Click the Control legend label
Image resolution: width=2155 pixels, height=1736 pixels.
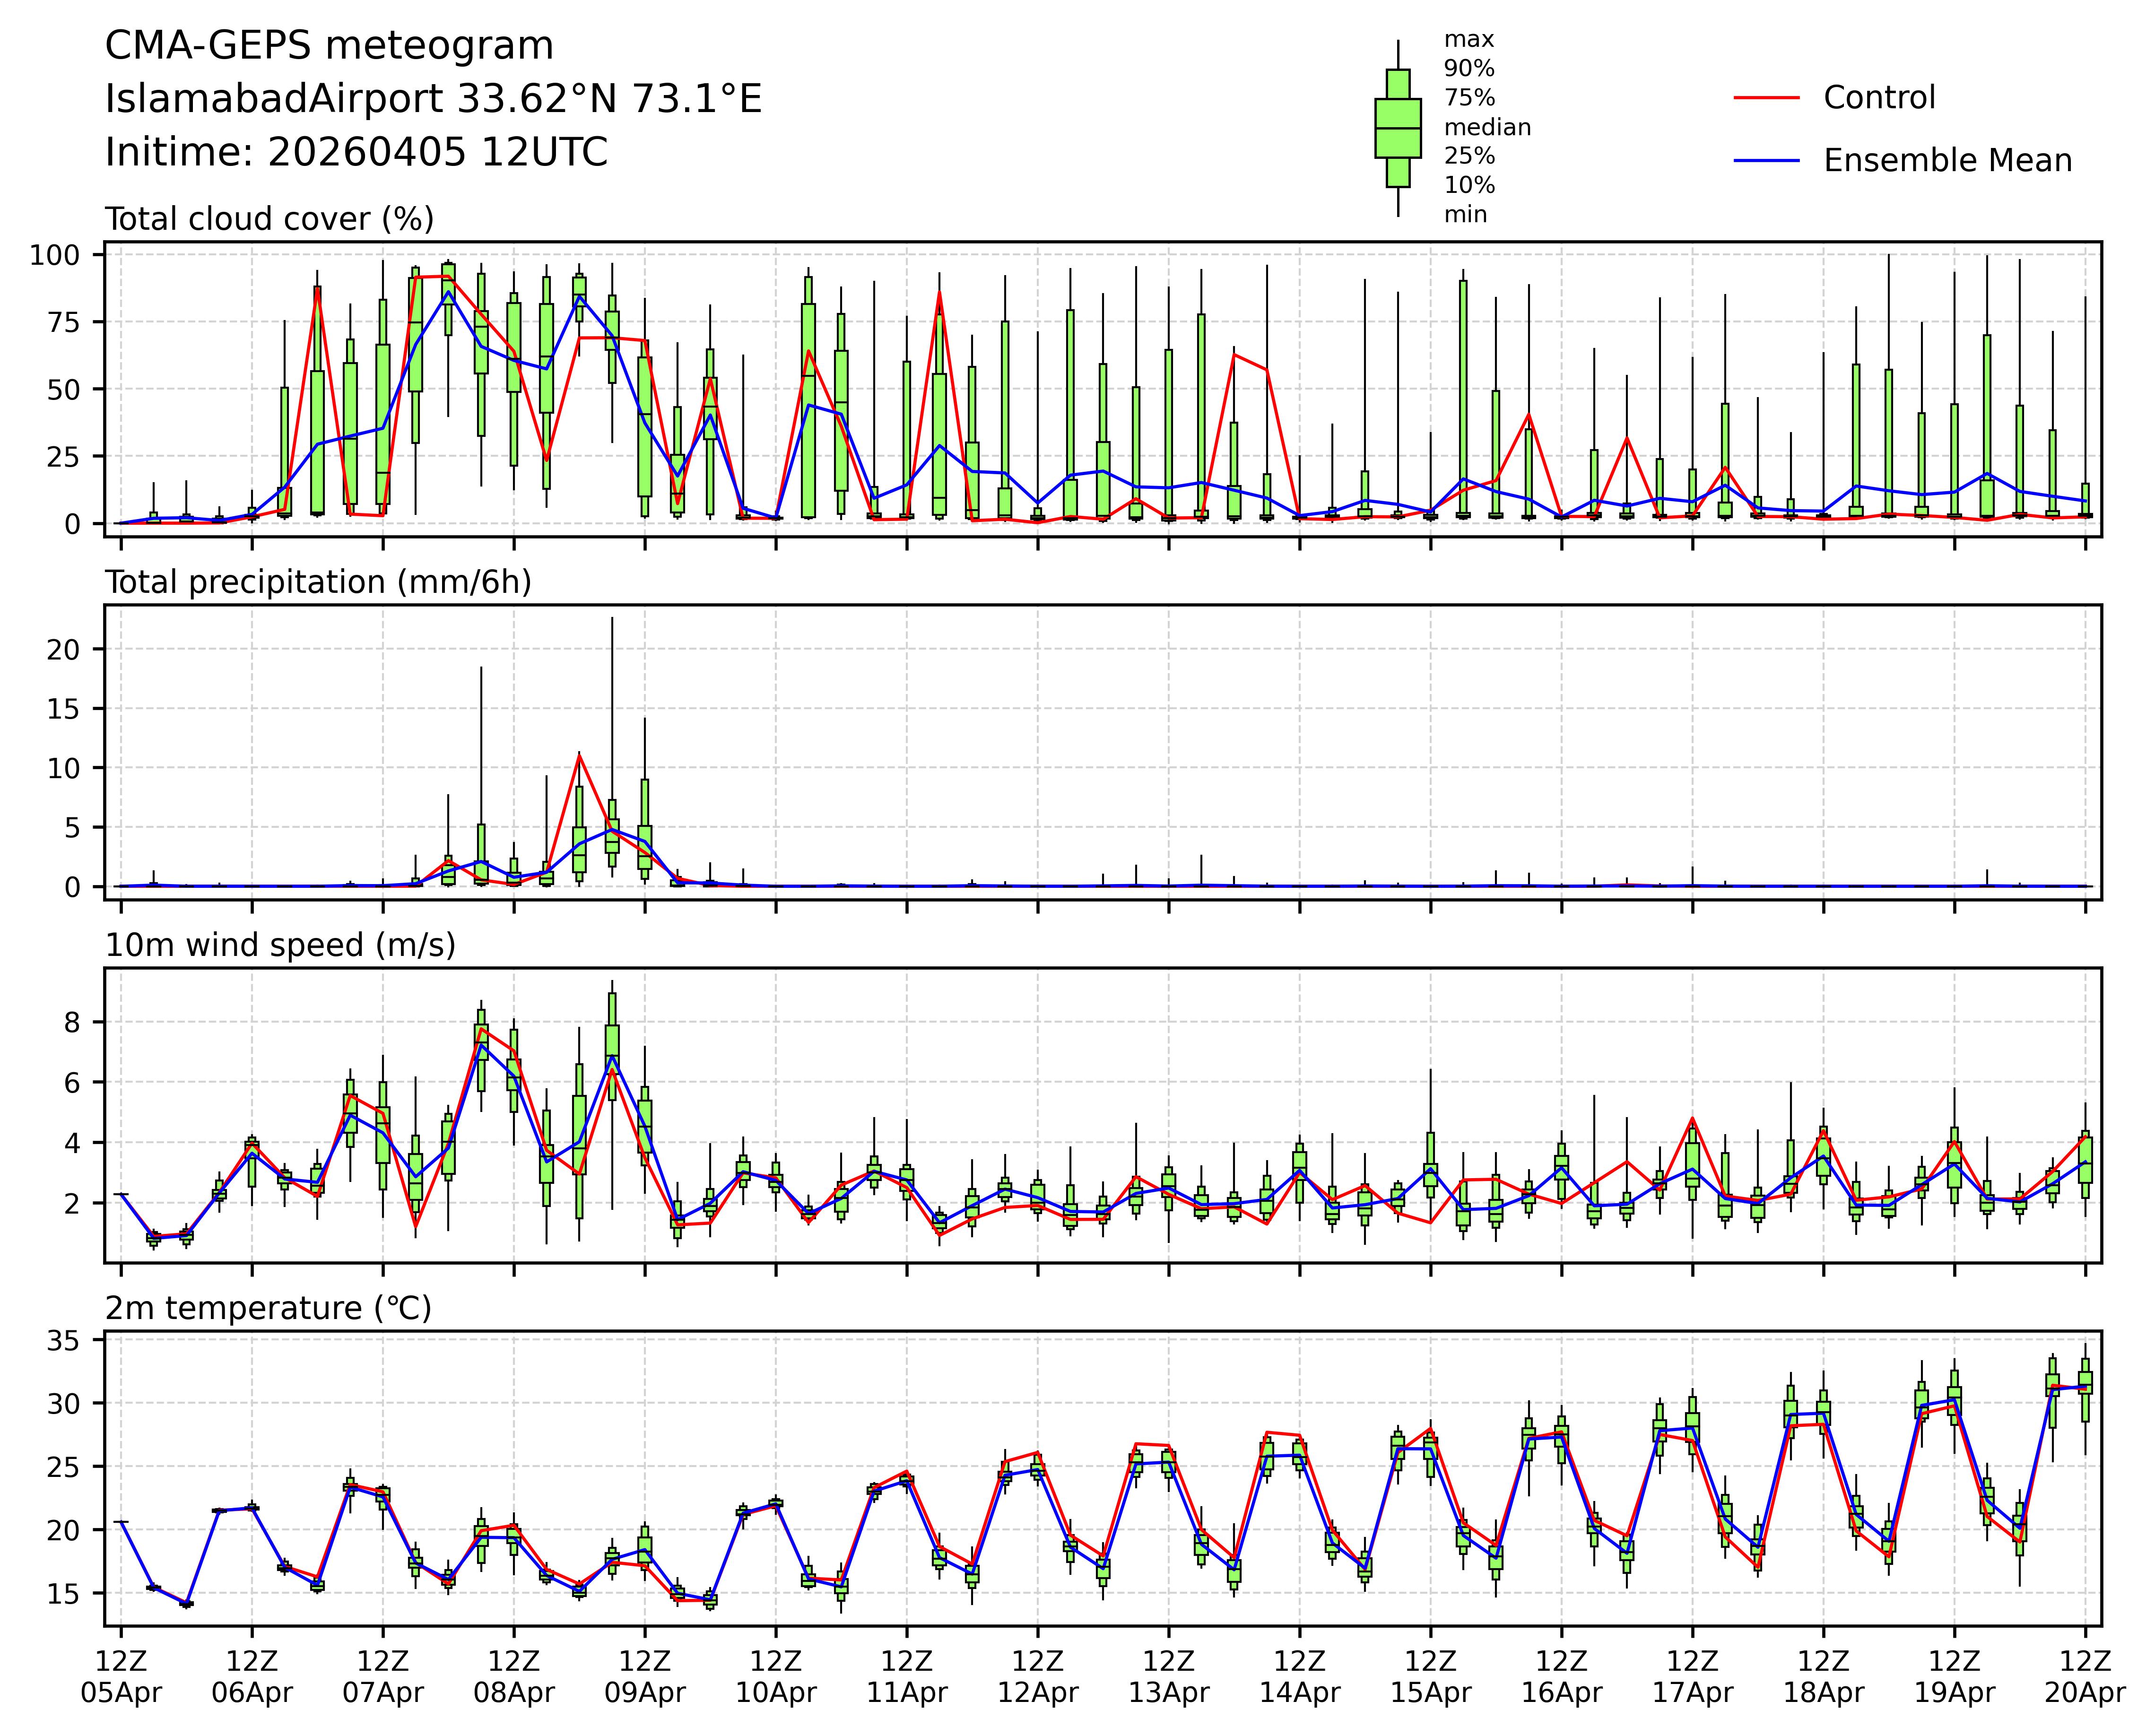coord(1879,98)
